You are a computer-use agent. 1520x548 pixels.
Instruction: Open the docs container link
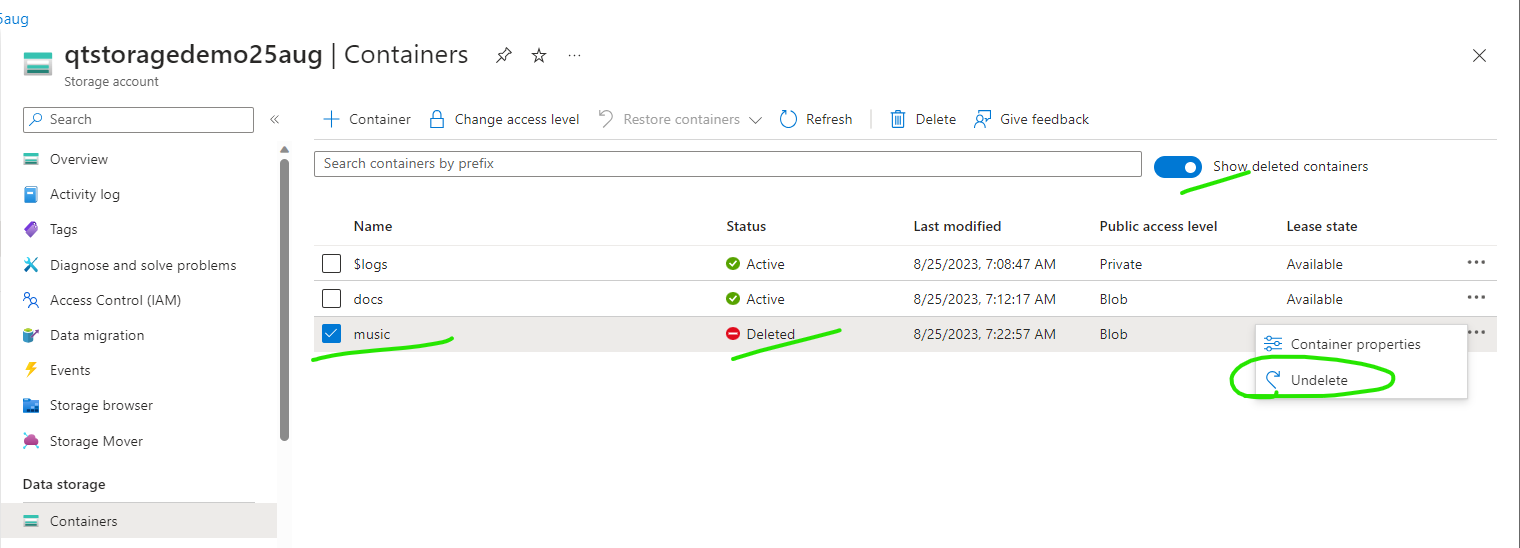point(368,299)
